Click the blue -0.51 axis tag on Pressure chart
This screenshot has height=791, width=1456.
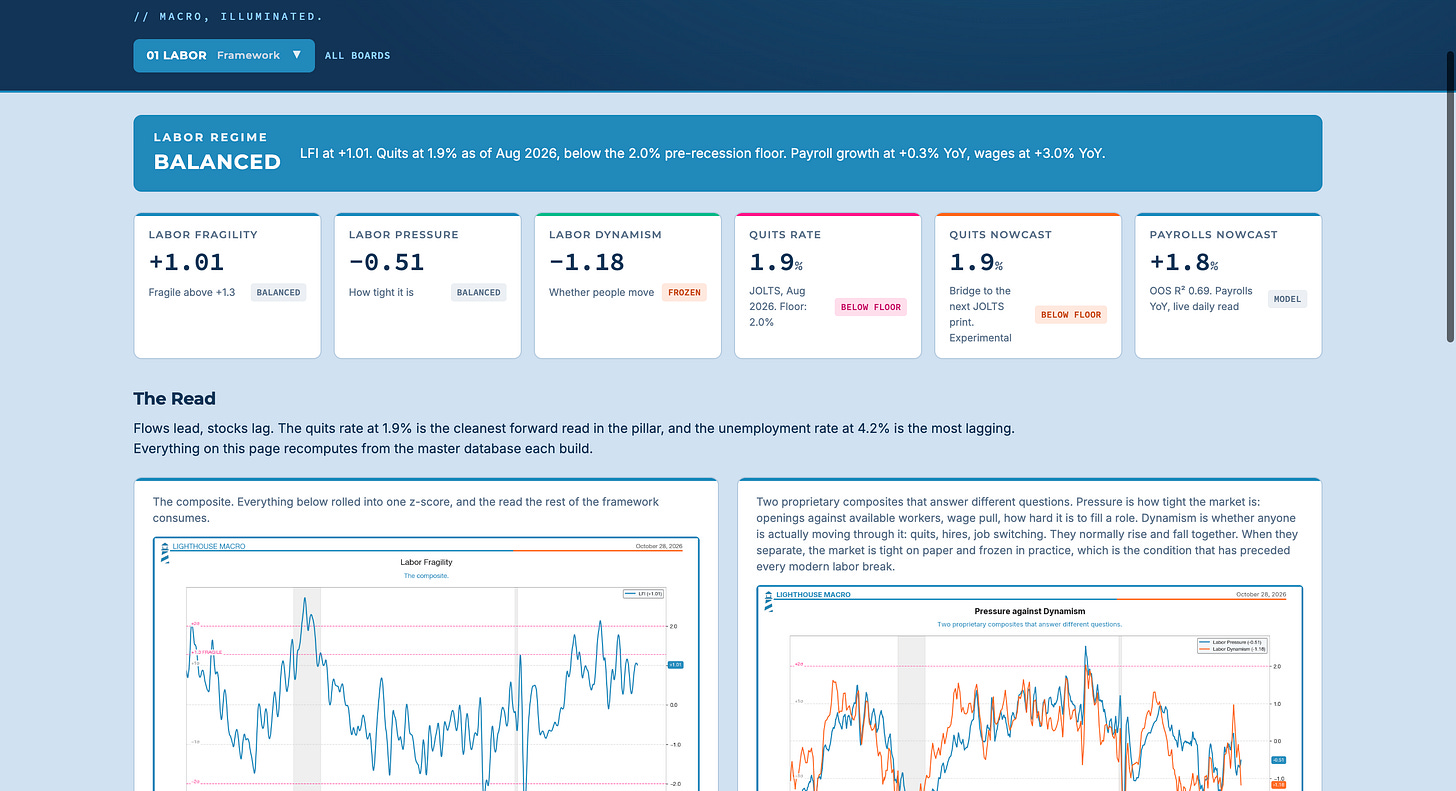click(x=1278, y=760)
